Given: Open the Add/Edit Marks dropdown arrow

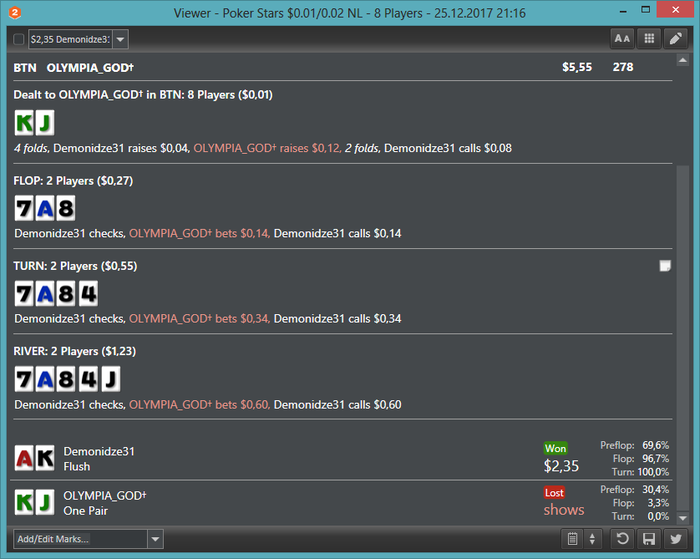Looking at the screenshot, I should point(155,539).
